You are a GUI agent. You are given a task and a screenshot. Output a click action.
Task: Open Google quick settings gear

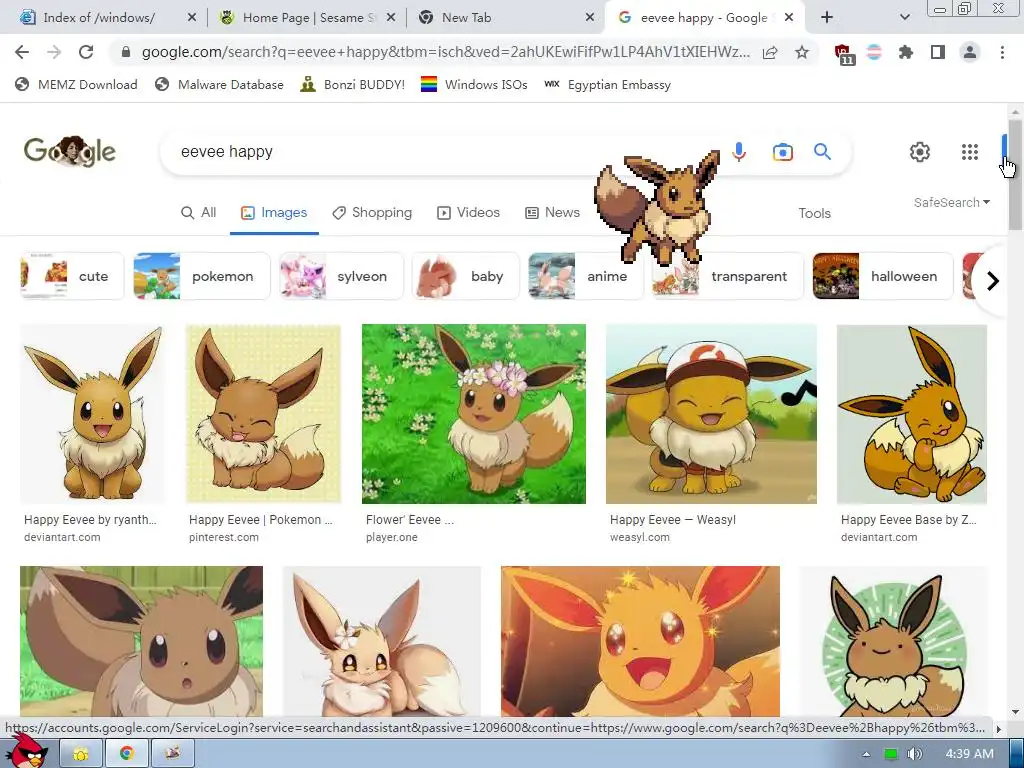pos(920,152)
